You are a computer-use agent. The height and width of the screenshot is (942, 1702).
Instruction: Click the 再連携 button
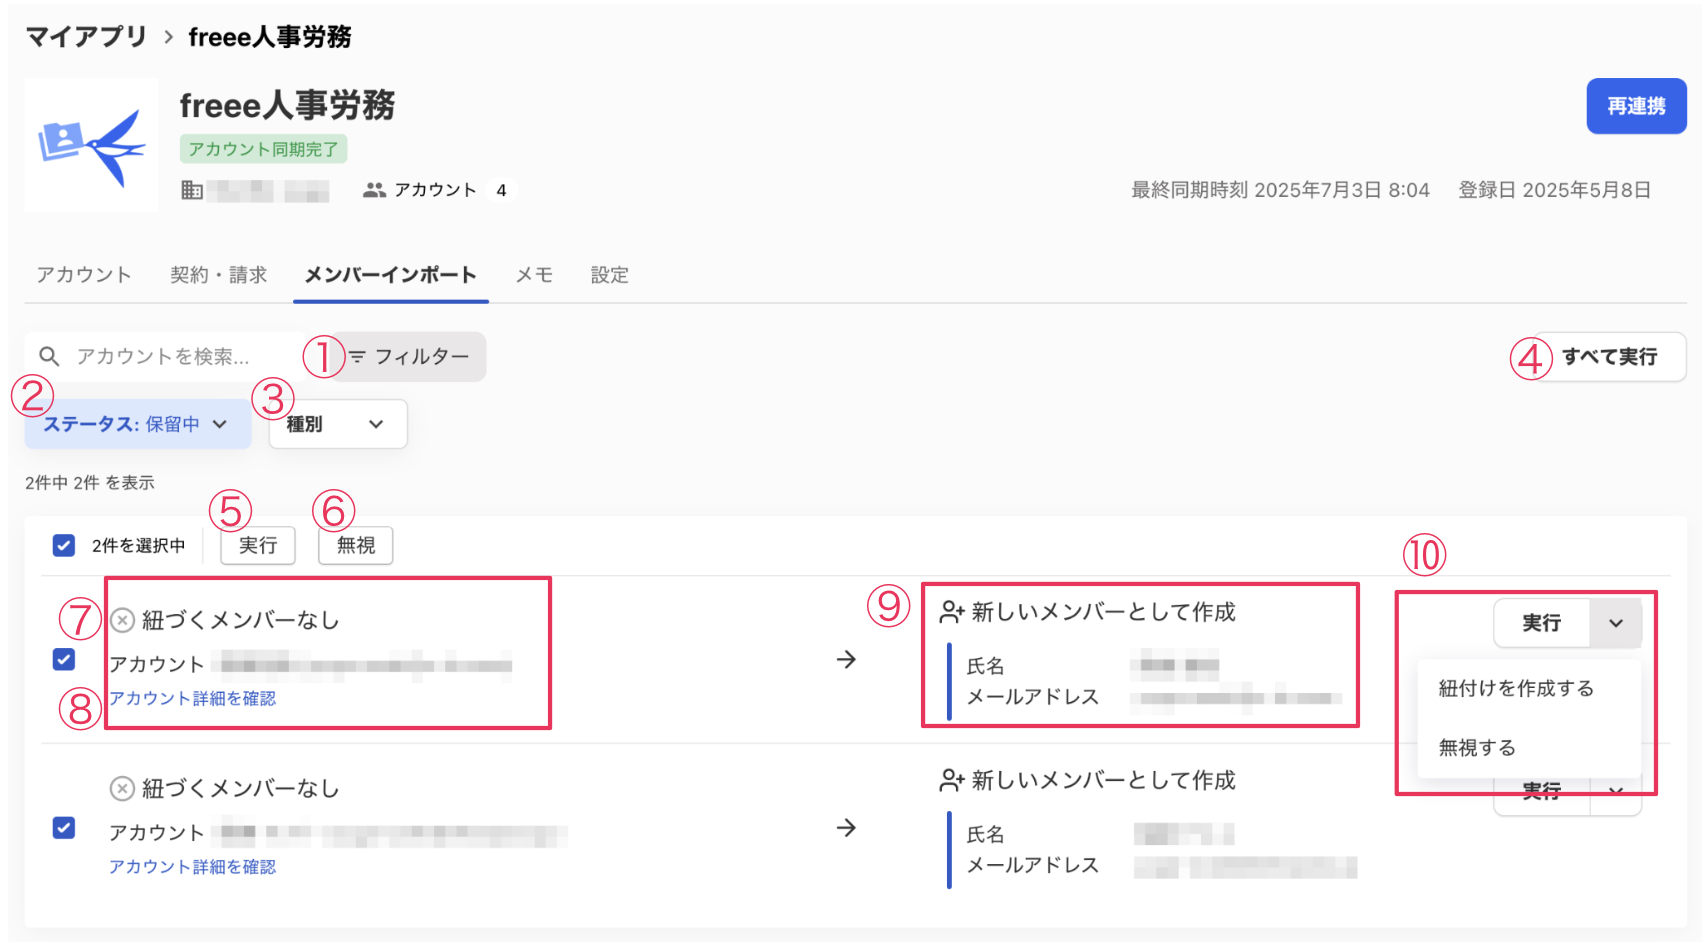click(x=1636, y=106)
